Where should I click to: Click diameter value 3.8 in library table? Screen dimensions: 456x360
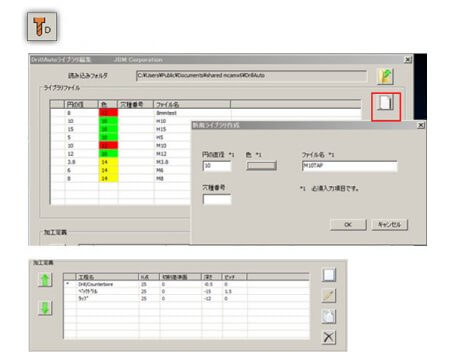click(71, 162)
